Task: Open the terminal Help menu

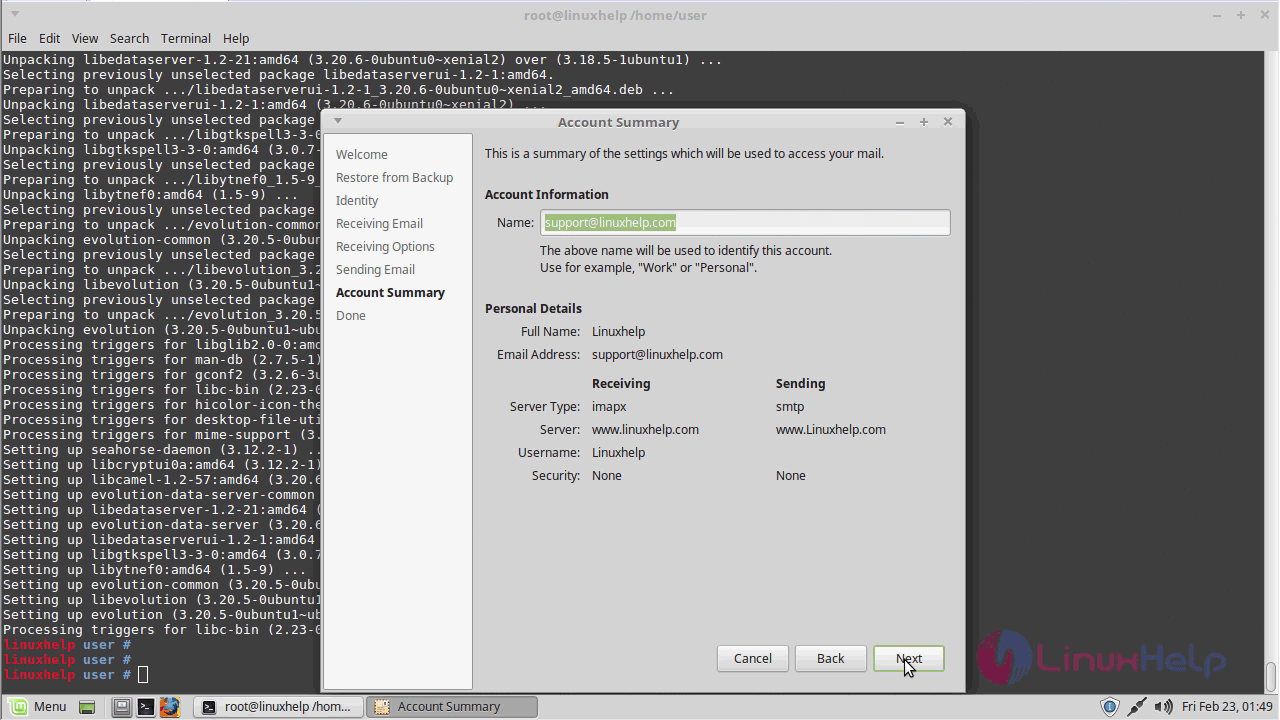Action: (x=236, y=38)
